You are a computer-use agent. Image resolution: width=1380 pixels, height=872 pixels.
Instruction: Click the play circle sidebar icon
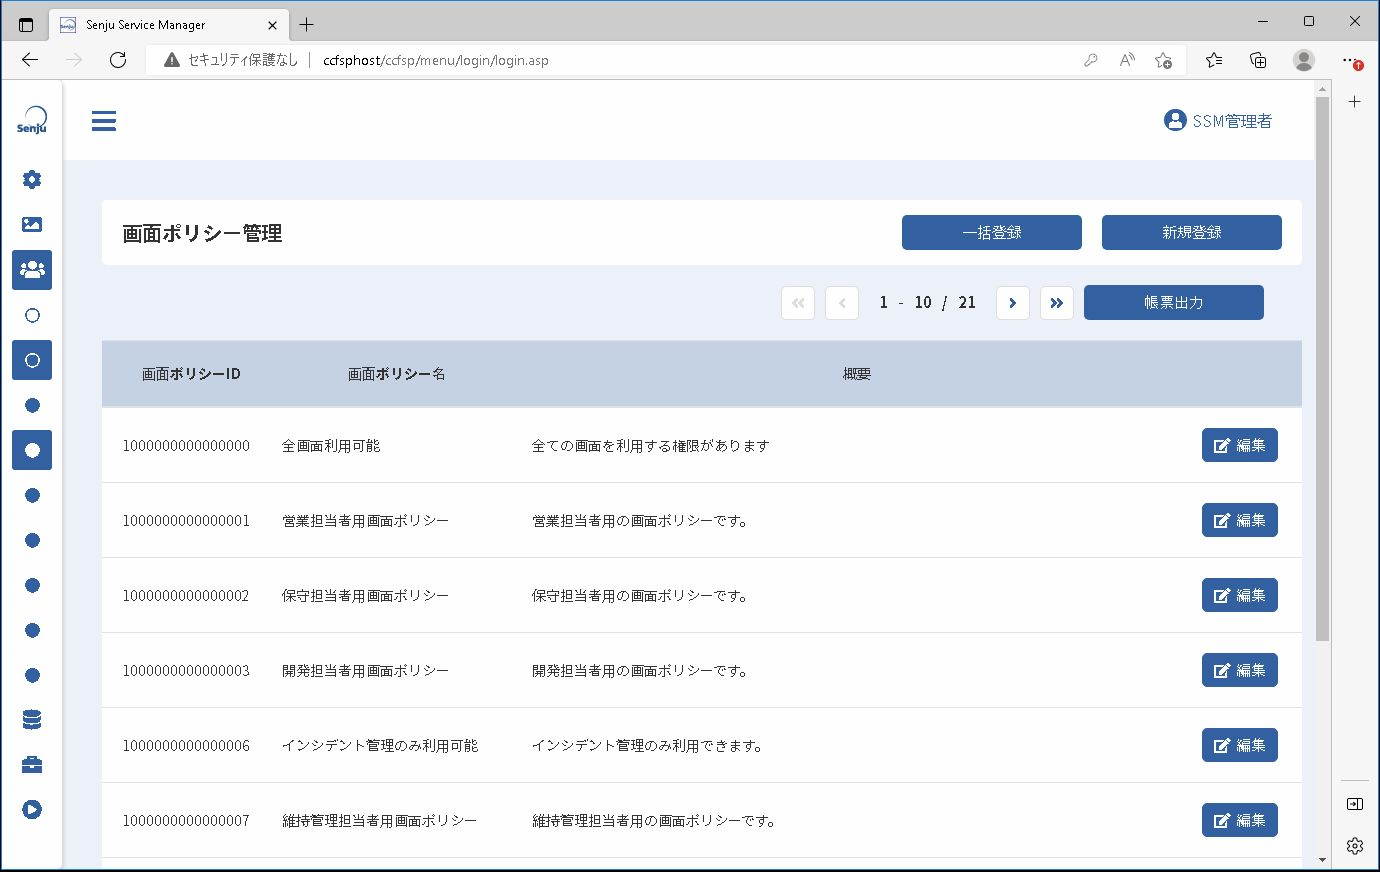[32, 810]
